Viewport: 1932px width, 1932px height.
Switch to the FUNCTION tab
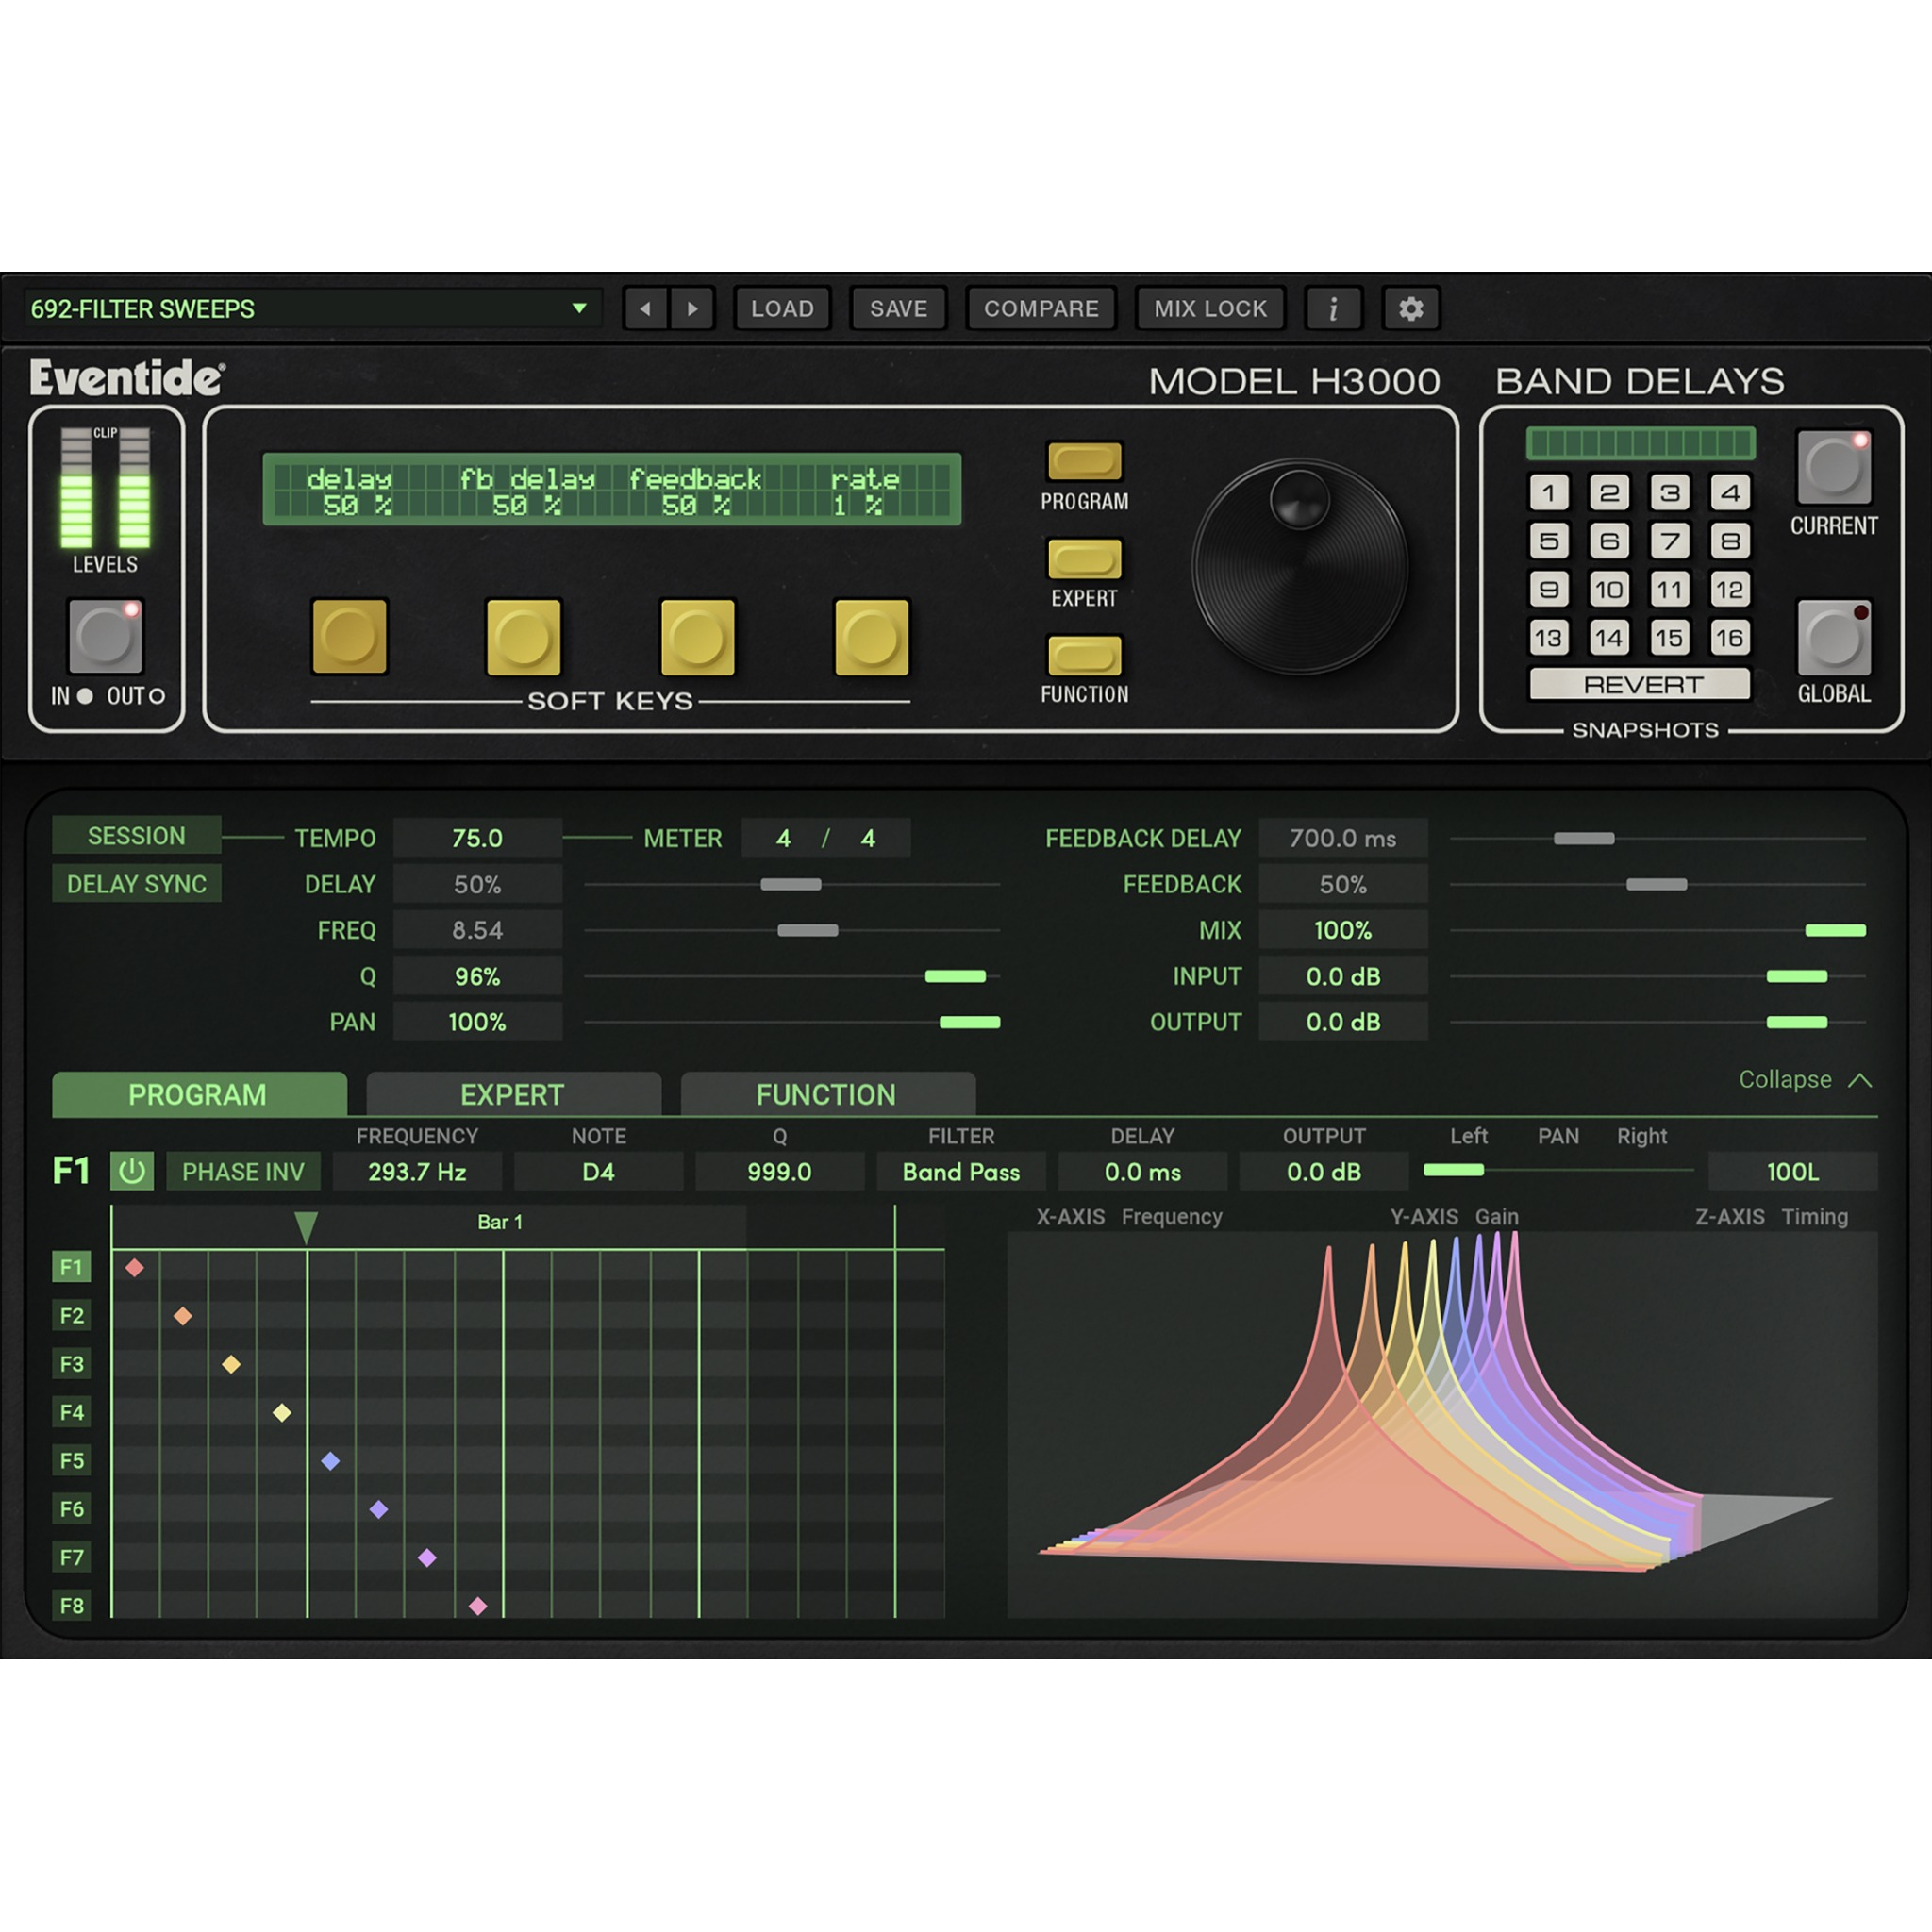pos(827,1094)
